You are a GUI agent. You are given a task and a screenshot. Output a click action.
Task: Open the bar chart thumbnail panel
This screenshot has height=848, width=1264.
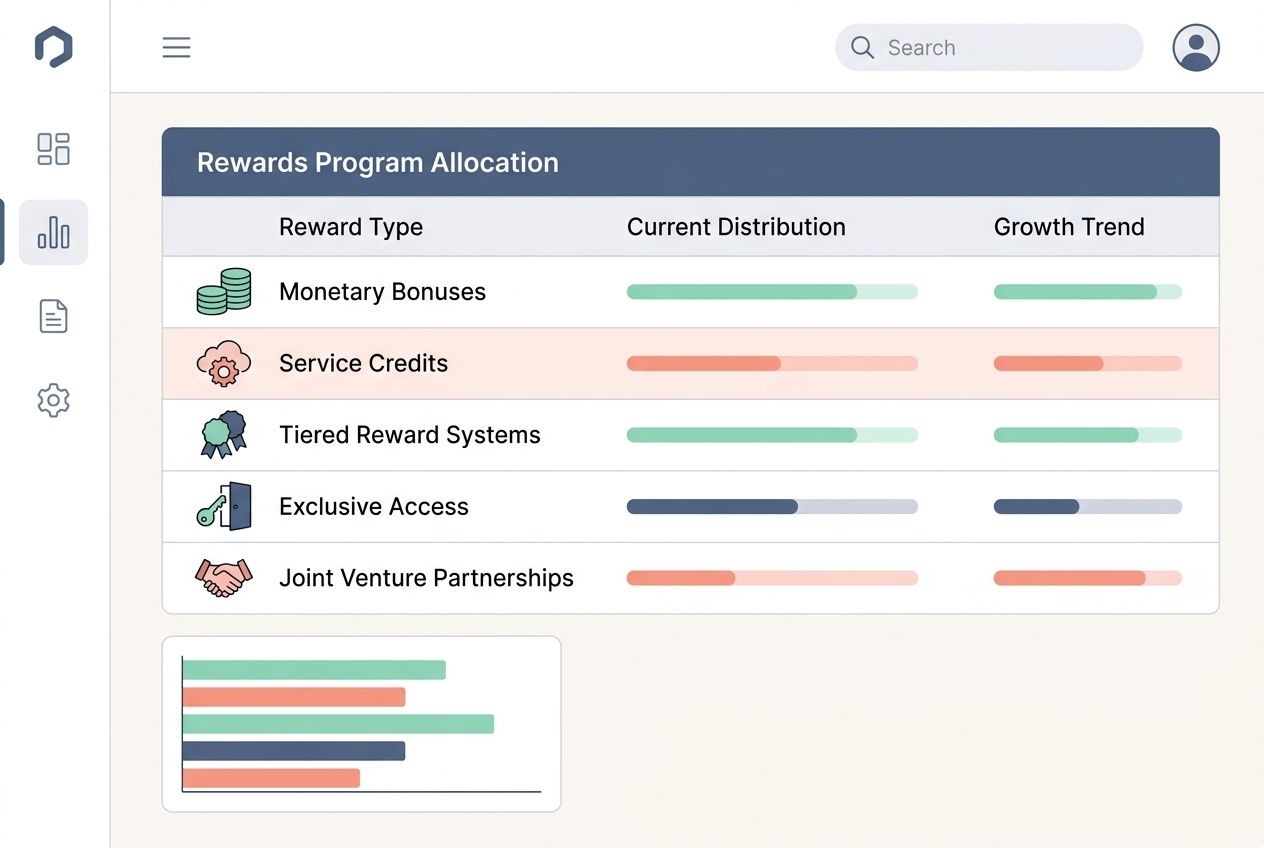[x=361, y=723]
